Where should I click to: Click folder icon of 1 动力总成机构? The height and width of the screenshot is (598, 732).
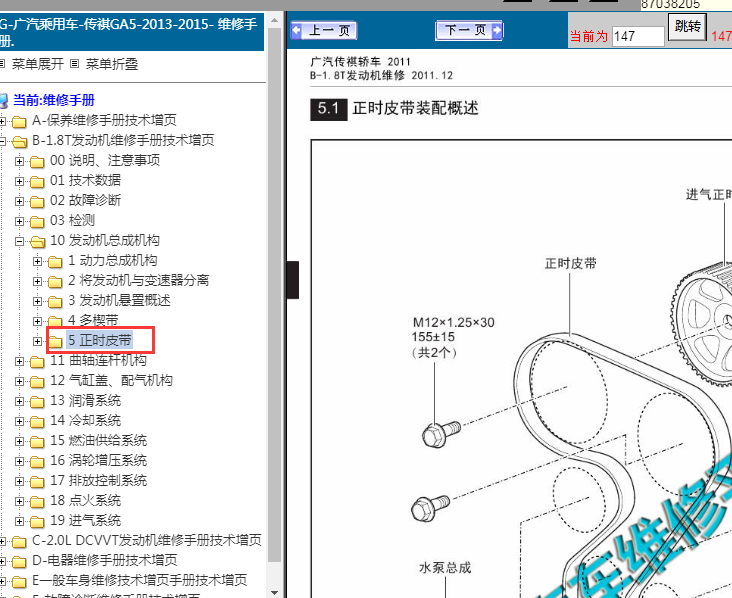coord(55,262)
